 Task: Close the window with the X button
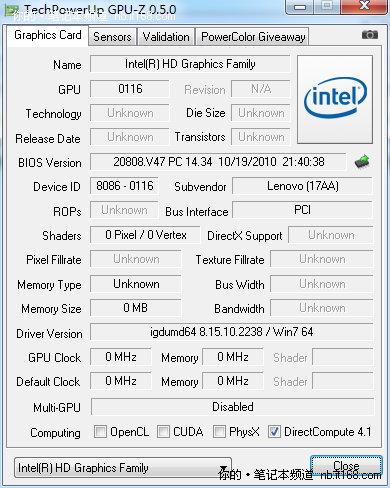click(365, 6)
